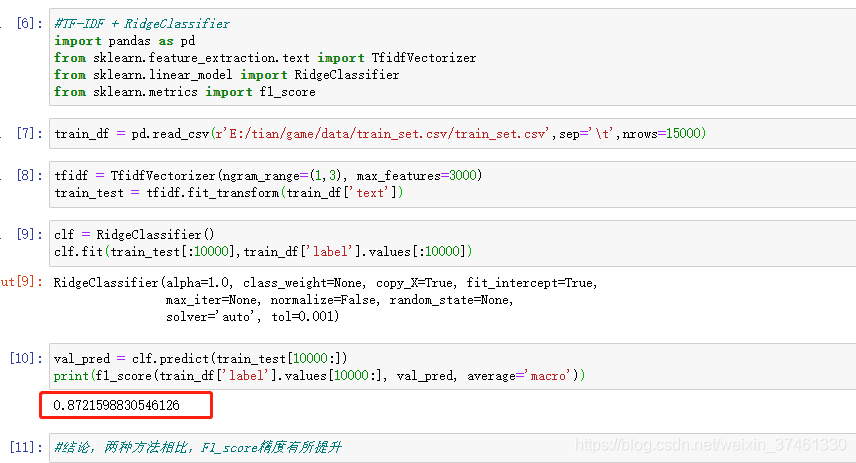Click the read_csv code cell [7]

[453, 133]
